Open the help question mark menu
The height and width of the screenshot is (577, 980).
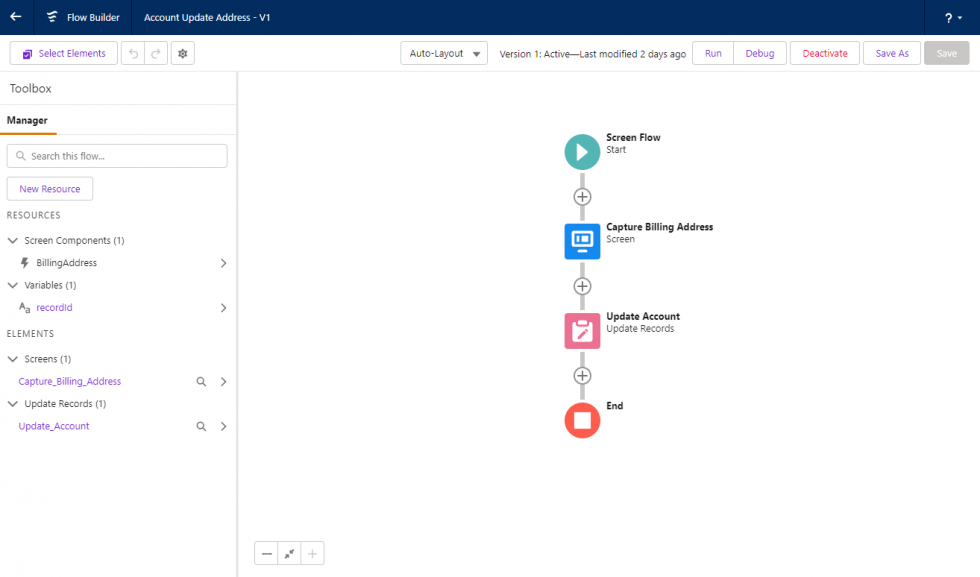click(952, 18)
